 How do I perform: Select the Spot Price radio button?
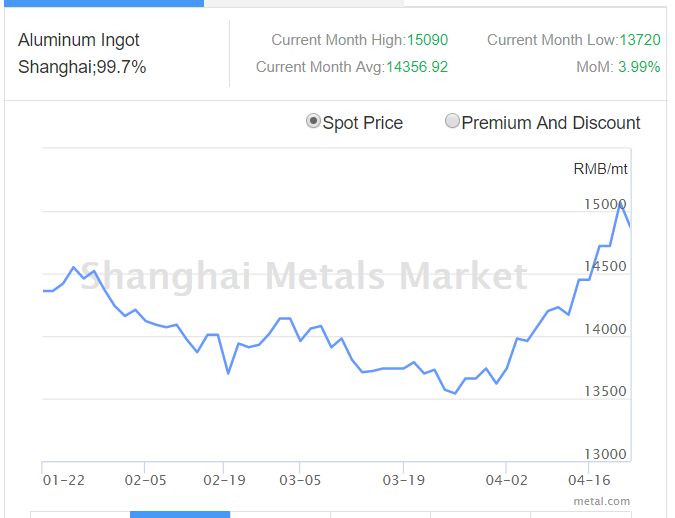coord(314,122)
